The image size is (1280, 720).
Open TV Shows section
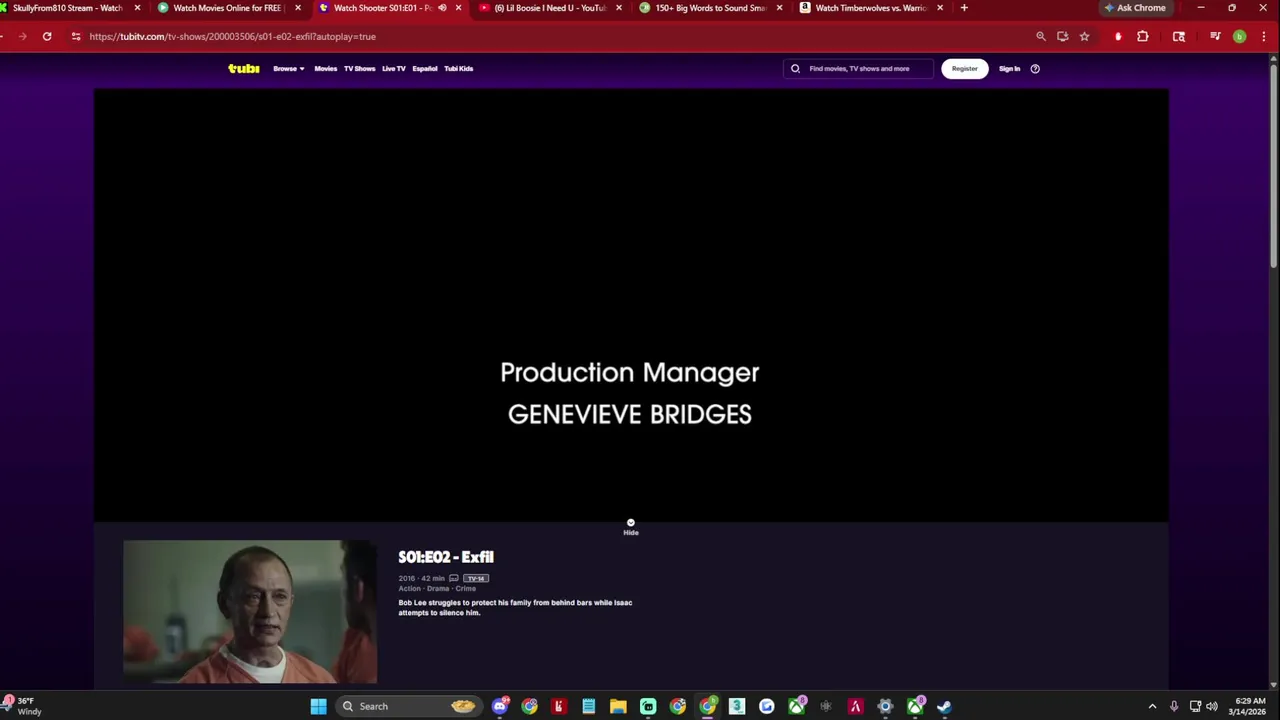(359, 68)
